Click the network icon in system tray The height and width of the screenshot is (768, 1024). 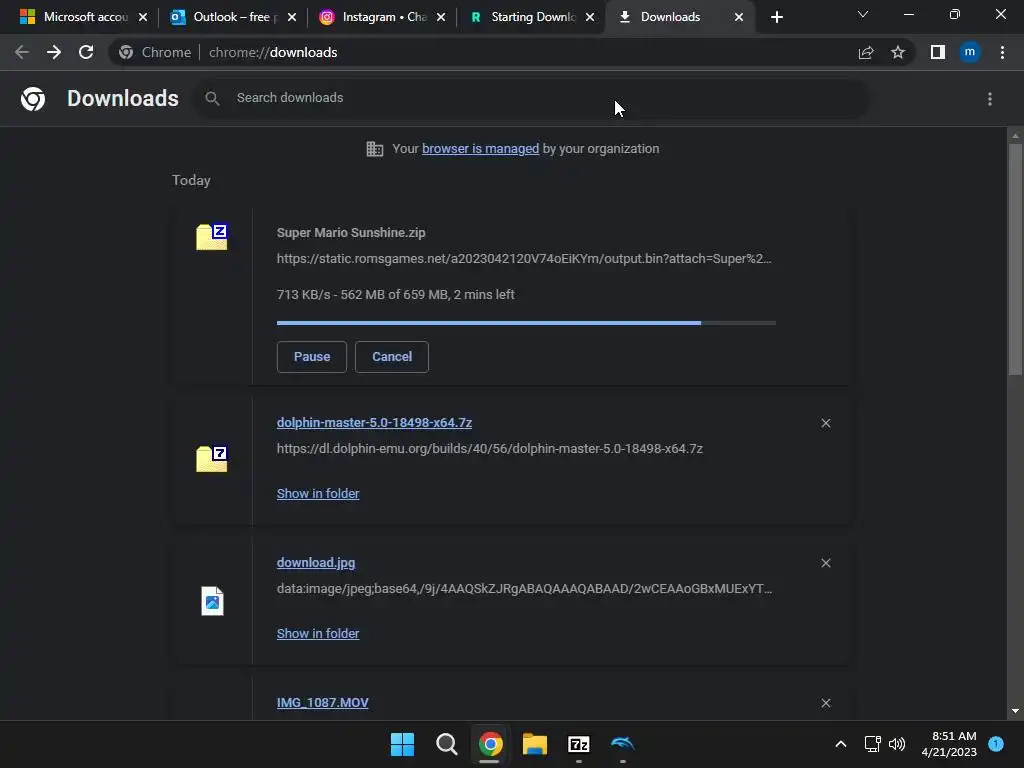(x=872, y=744)
